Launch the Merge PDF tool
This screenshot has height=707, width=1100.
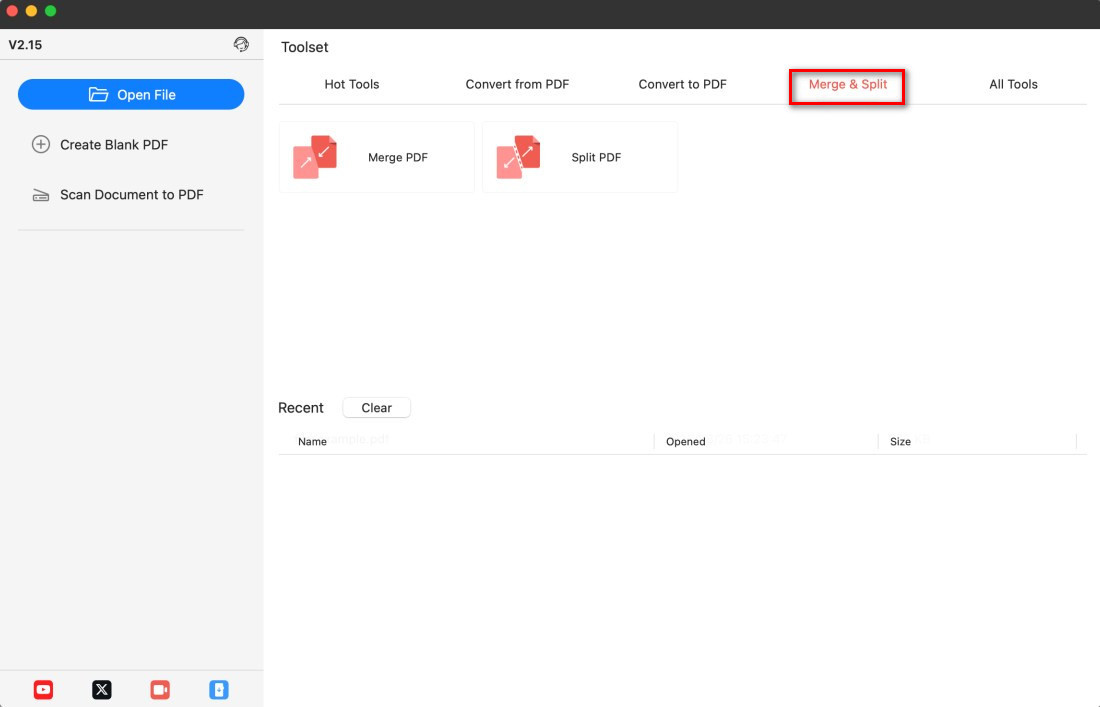point(376,158)
